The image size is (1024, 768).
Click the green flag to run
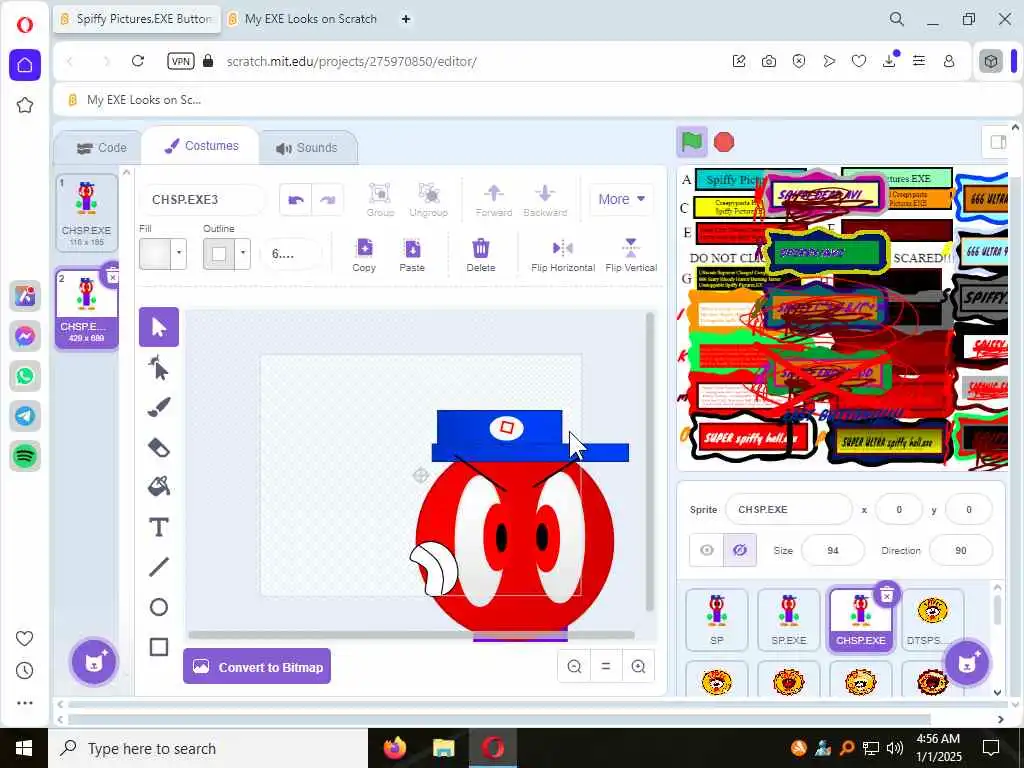point(692,142)
